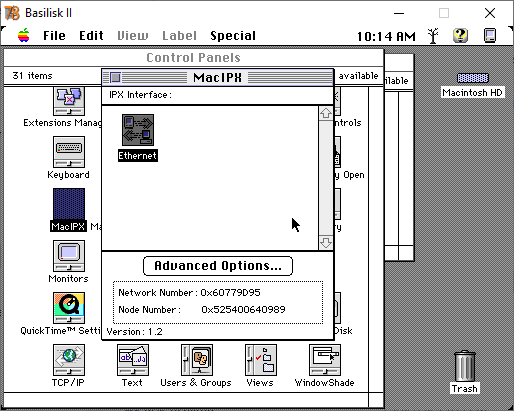Open the Label menu

tap(179, 36)
